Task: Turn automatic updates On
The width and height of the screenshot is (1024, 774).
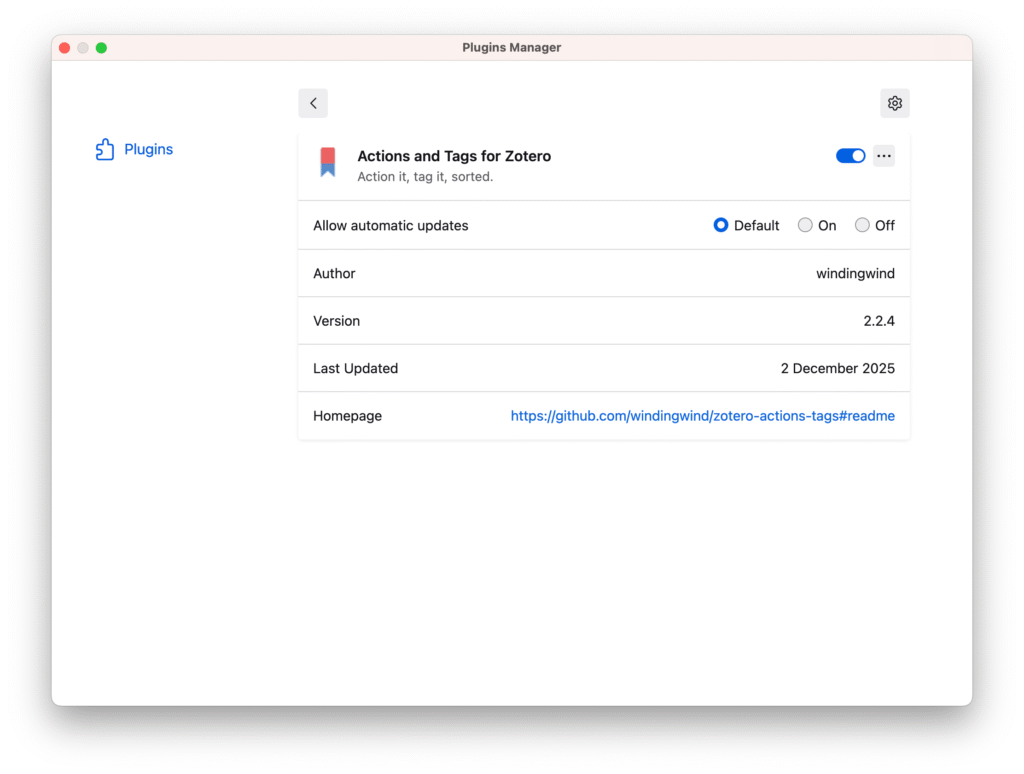Action: tap(805, 226)
